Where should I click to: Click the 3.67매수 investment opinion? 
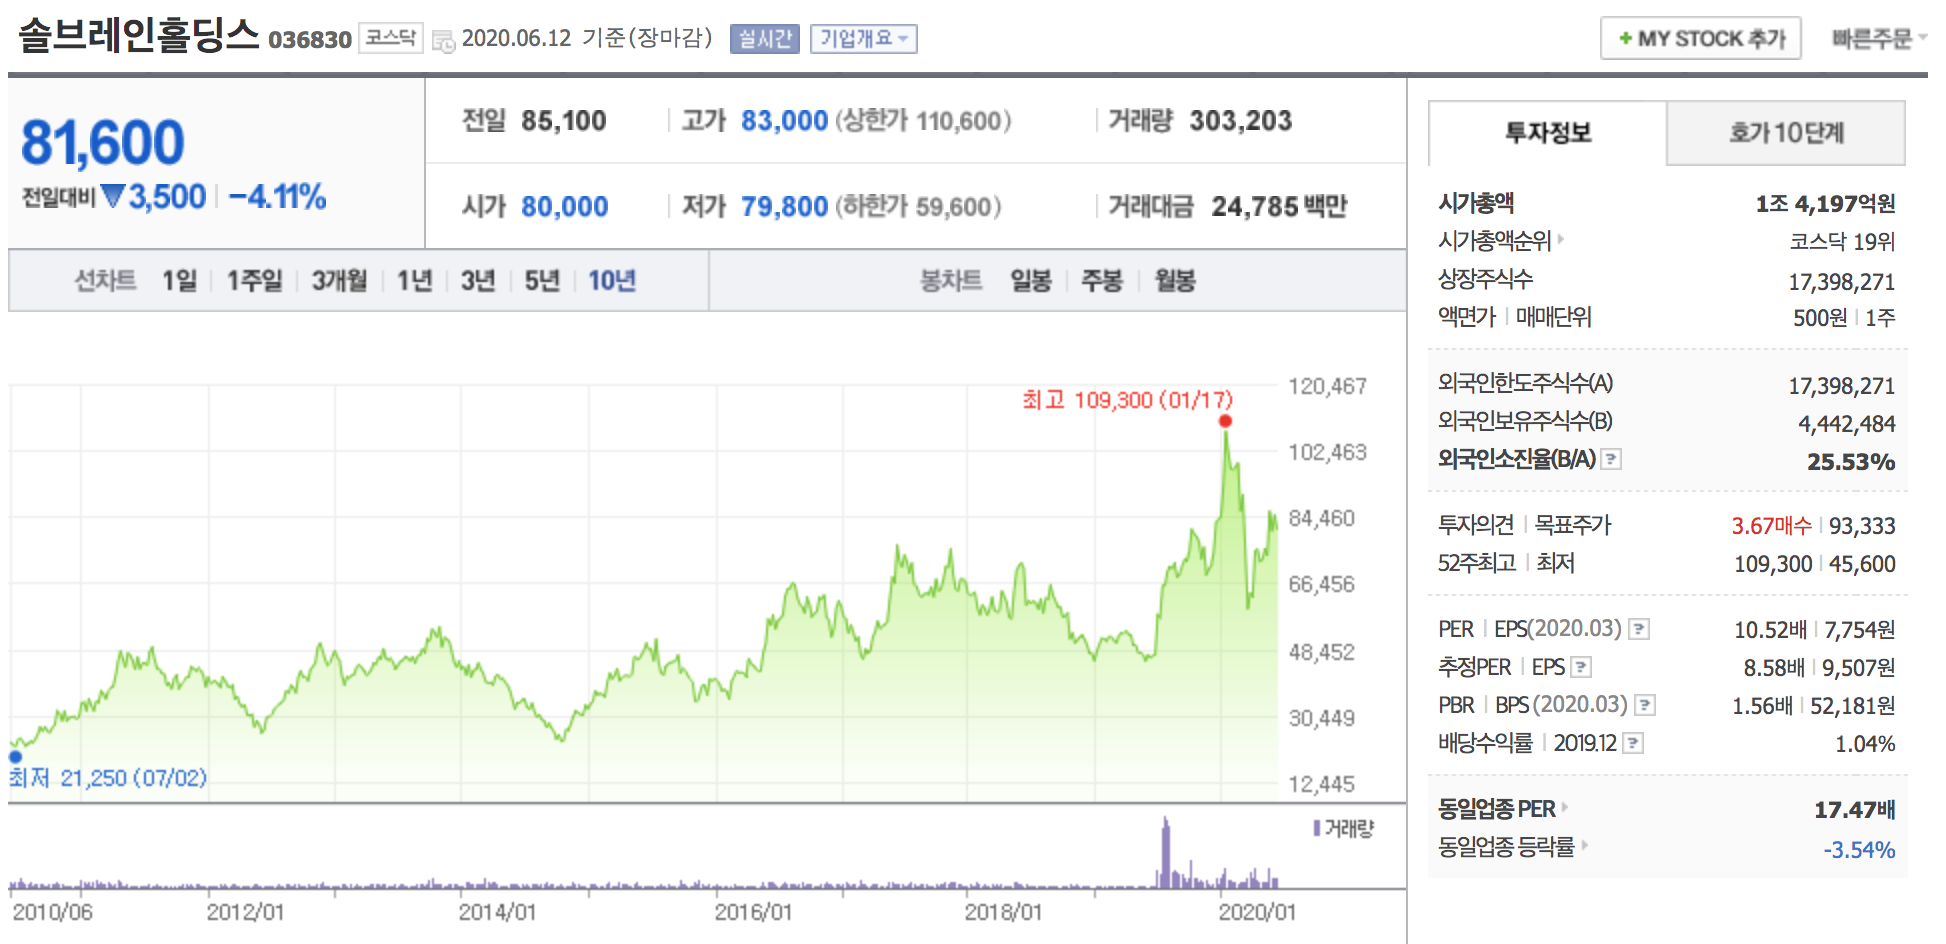coord(1771,525)
